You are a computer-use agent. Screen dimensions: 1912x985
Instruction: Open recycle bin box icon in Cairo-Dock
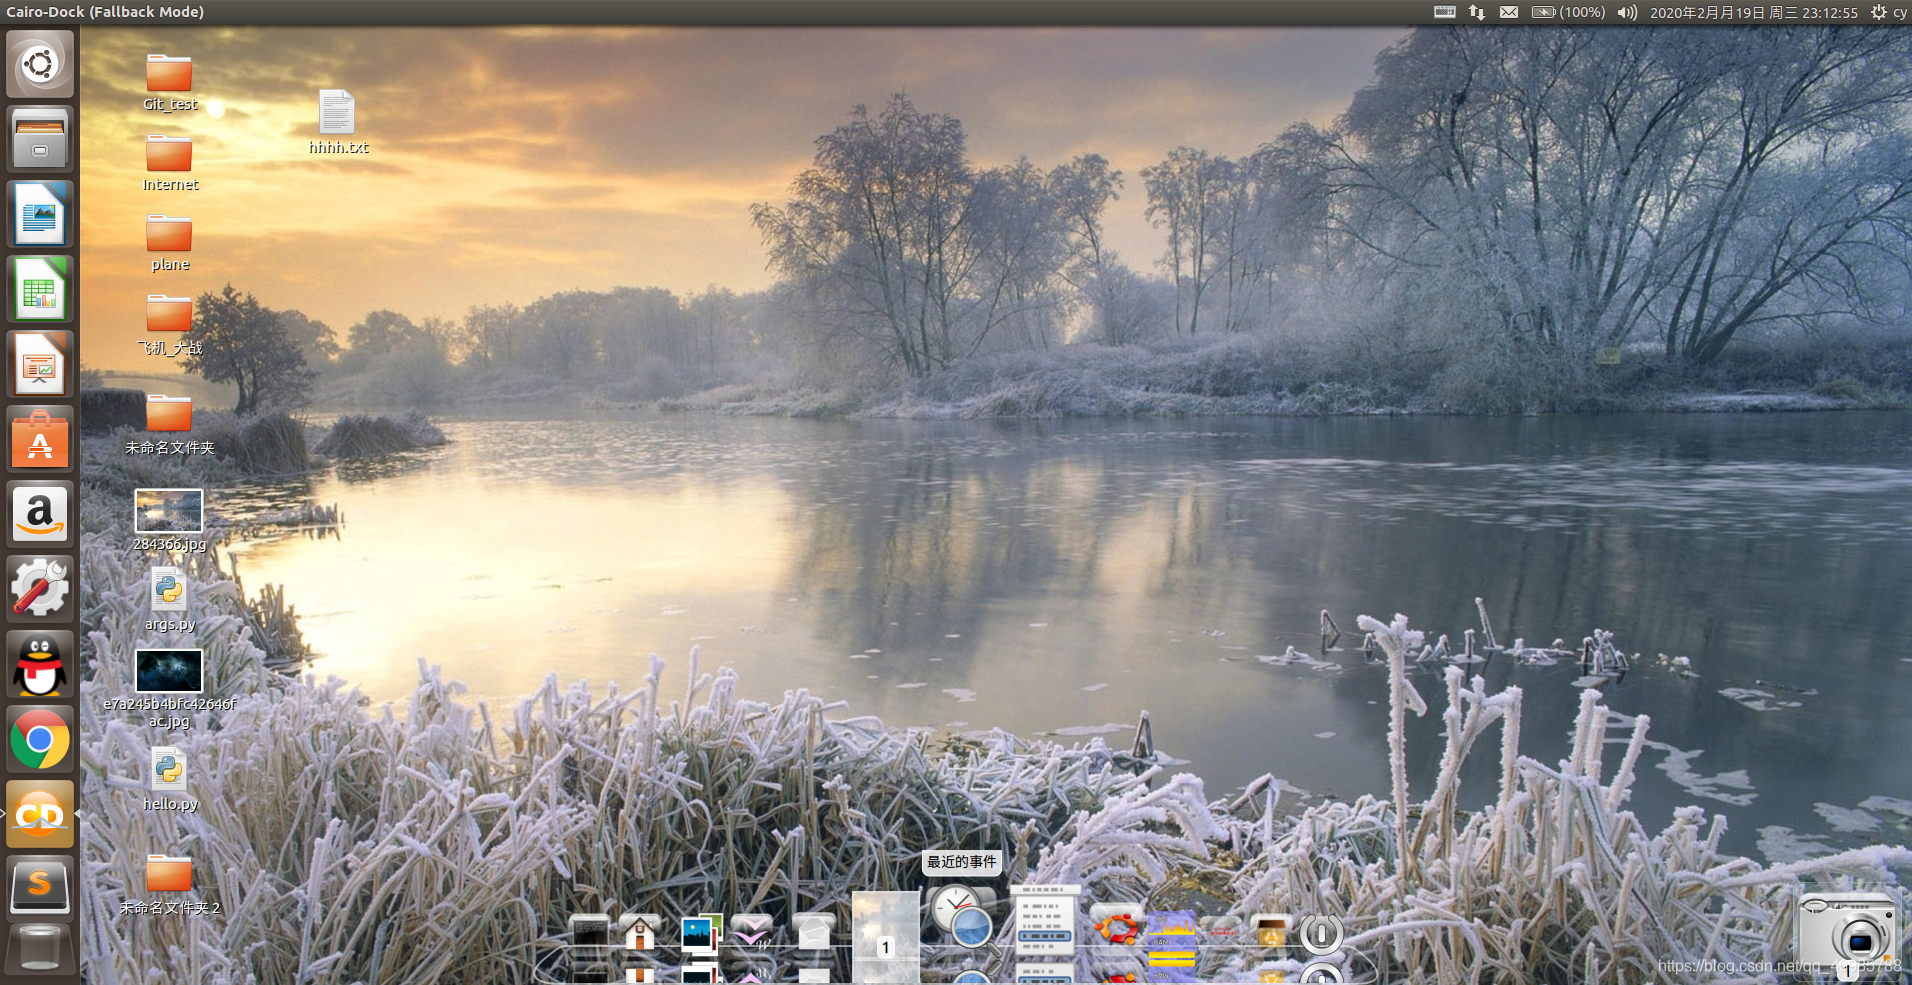click(x=1271, y=932)
